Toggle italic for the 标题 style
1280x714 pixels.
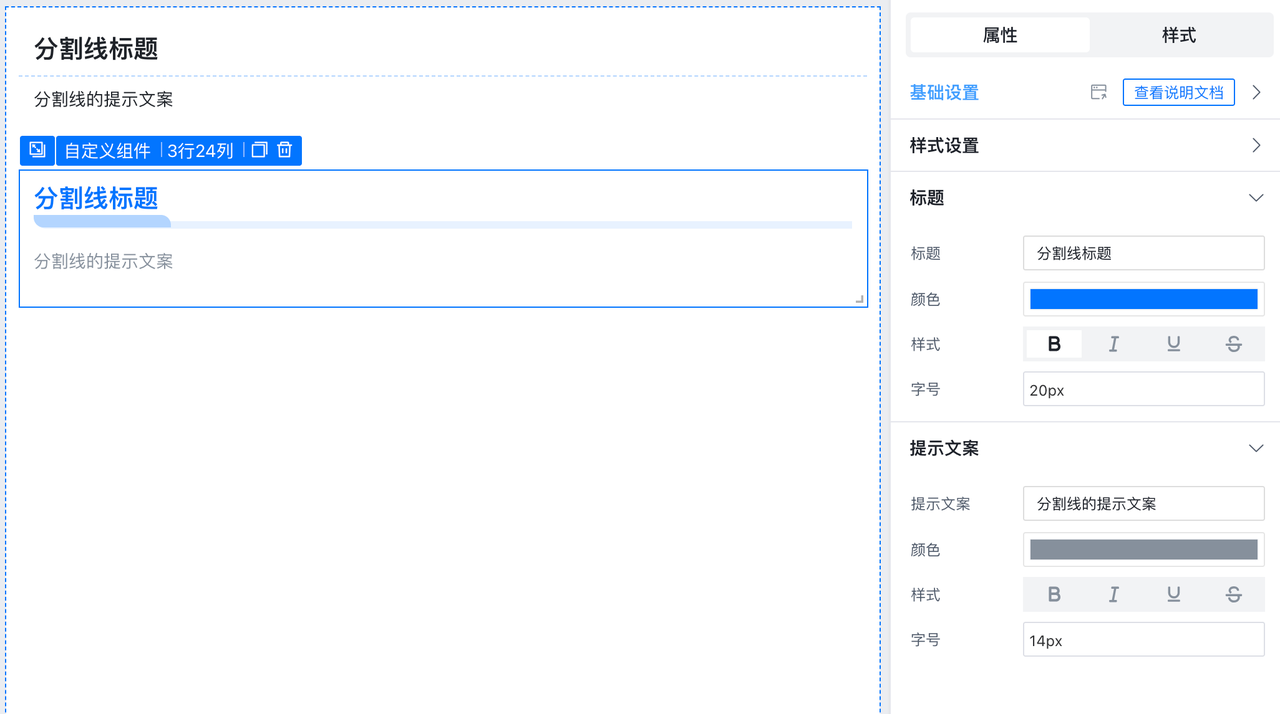tap(1114, 344)
